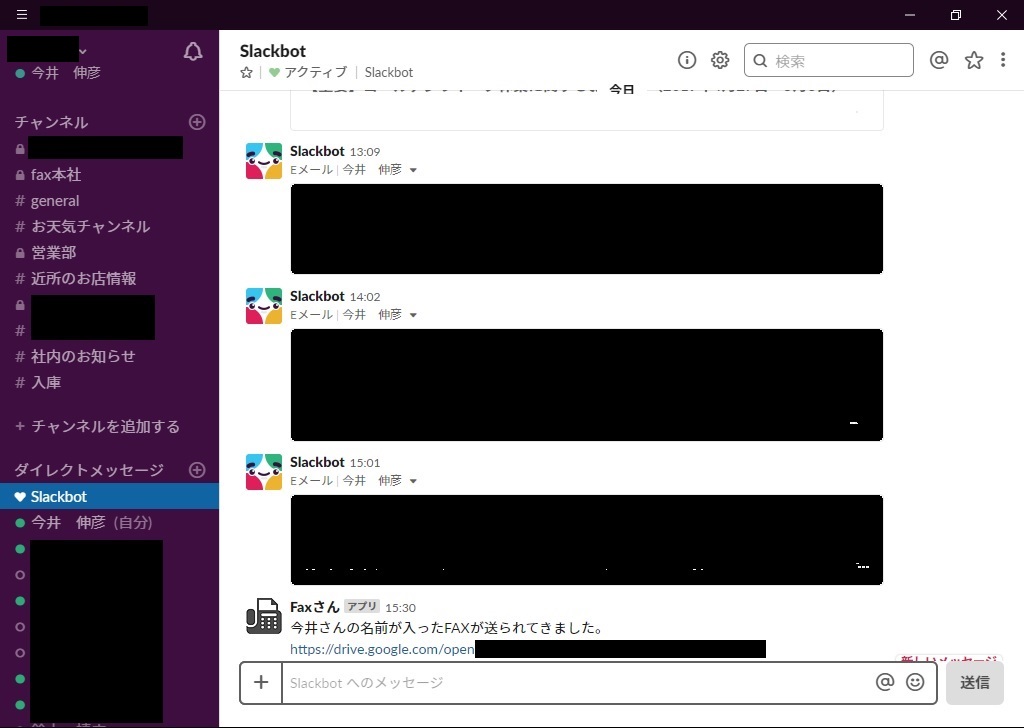Click Slackbot avatar on 15:01 message
1024x728 pixels.
click(264, 472)
